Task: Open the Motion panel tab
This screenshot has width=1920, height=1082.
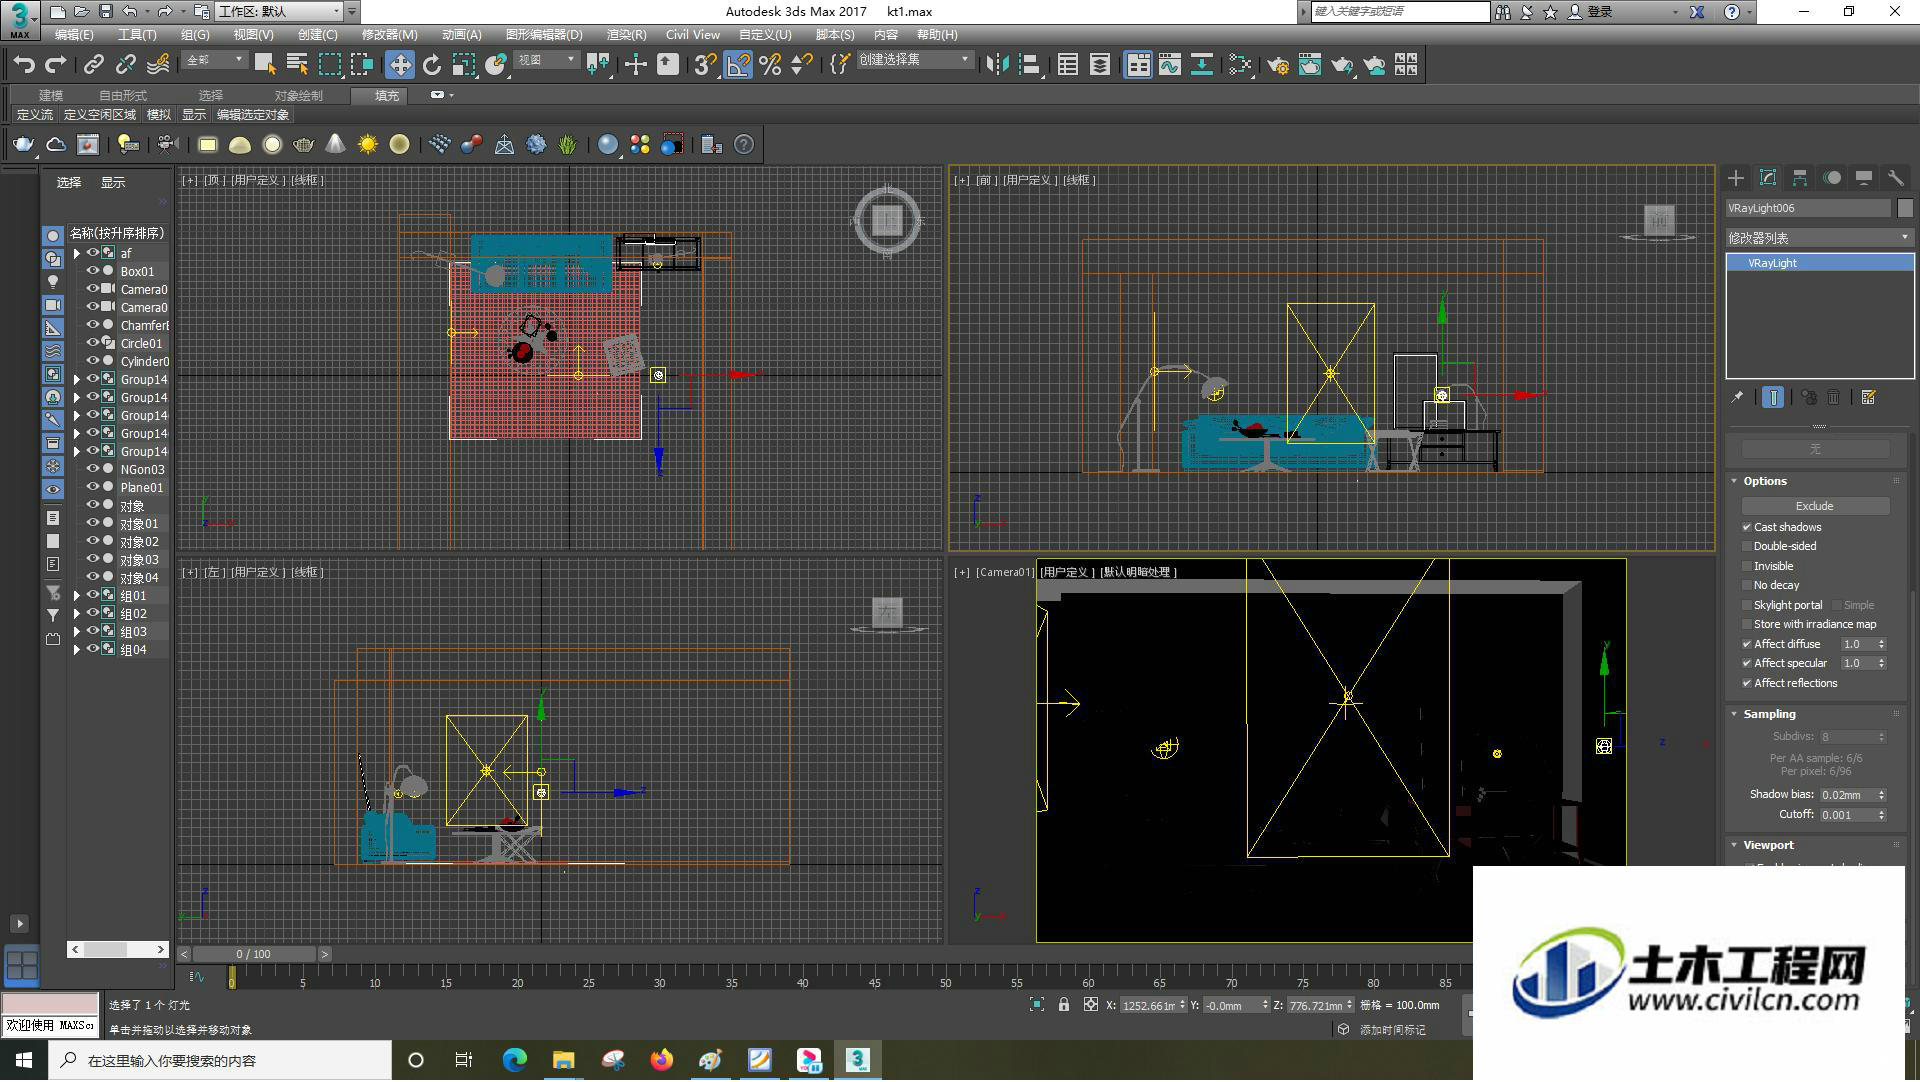Action: click(x=1832, y=177)
